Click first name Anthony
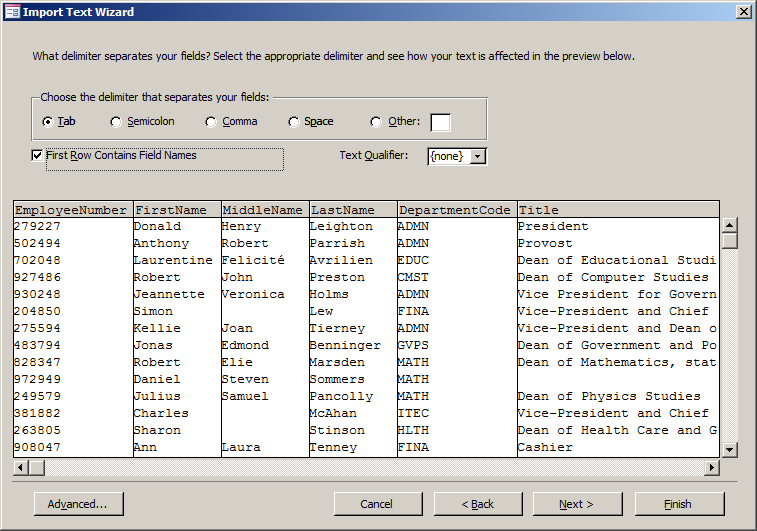757x531 pixels. click(161, 243)
